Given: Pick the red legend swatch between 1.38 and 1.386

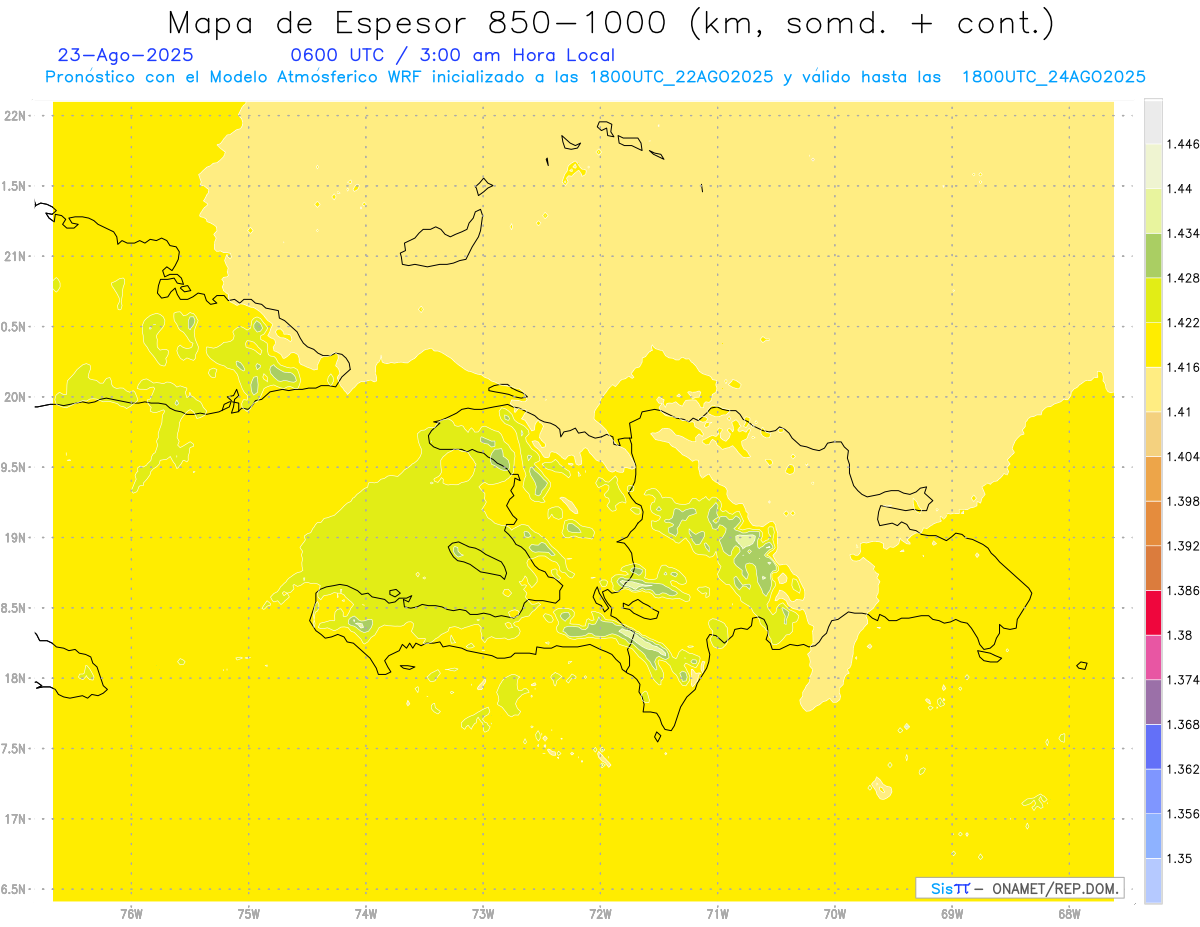Looking at the screenshot, I should pos(1153,613).
